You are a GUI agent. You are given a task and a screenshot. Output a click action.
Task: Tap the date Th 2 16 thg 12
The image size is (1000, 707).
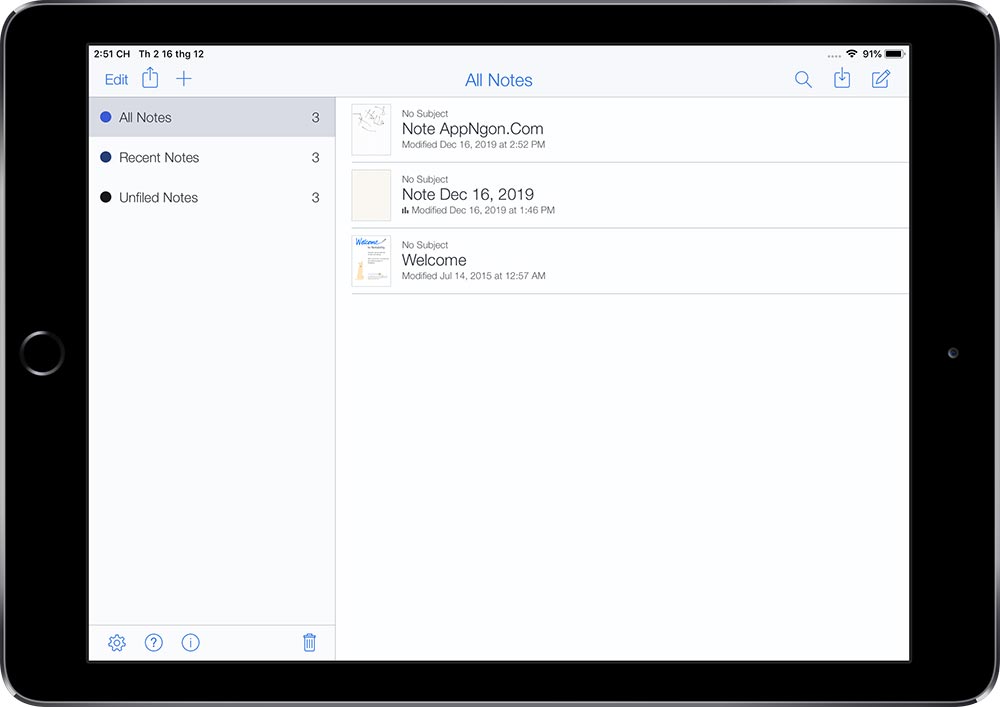[171, 54]
